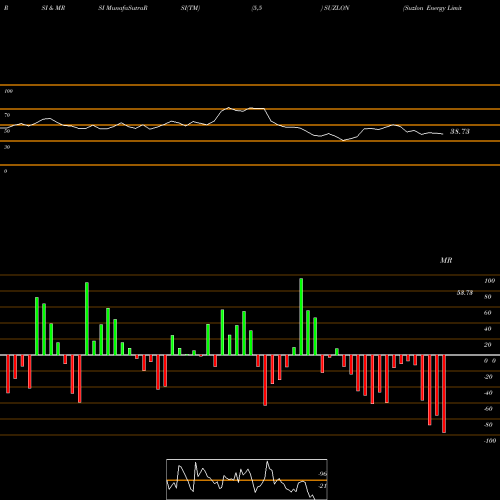The image size is (500, 500).
Task: Click the 'MR' panel title
Action: pyautogui.click(x=446, y=260)
